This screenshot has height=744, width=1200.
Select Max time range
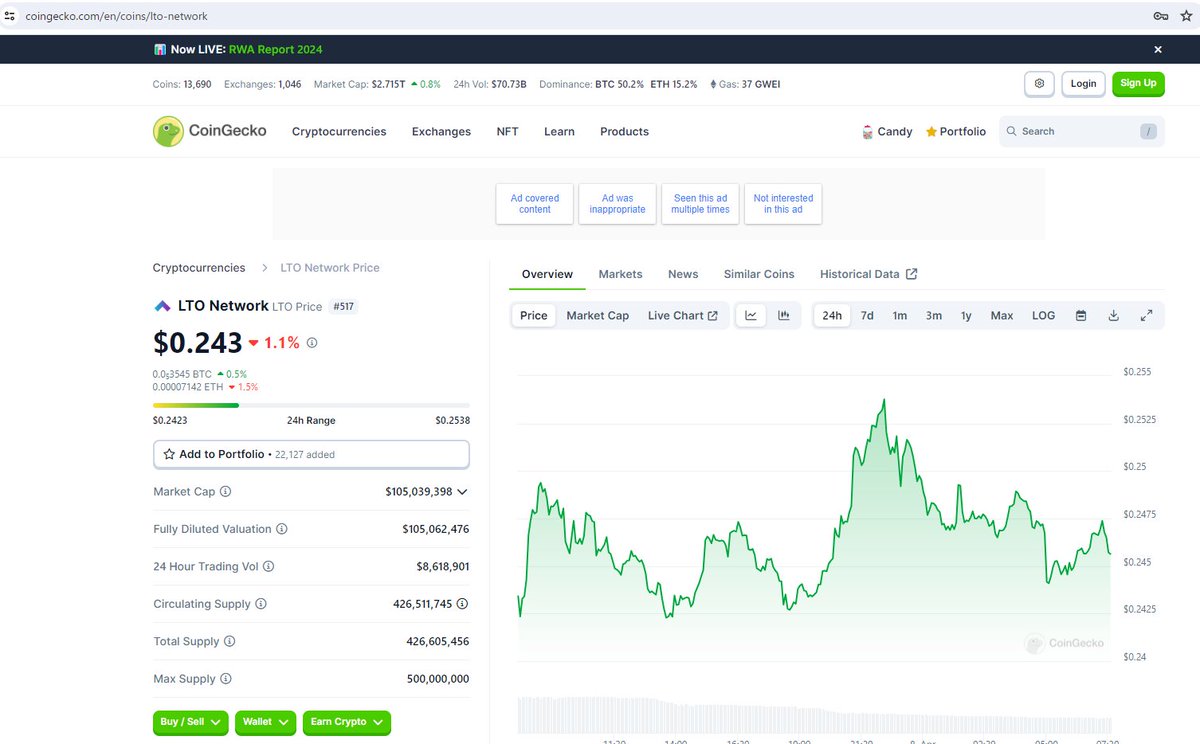tap(1002, 315)
